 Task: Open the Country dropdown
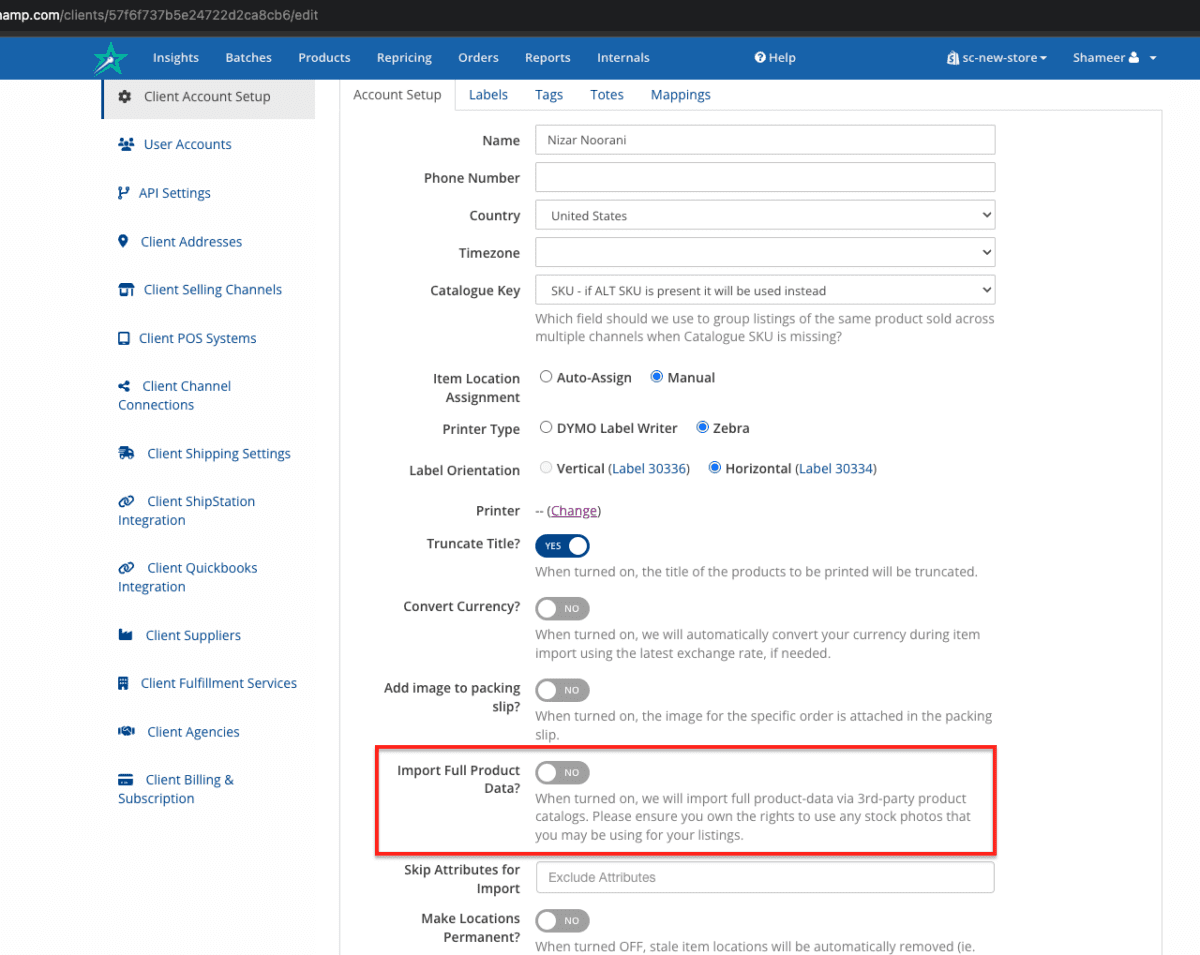click(765, 214)
